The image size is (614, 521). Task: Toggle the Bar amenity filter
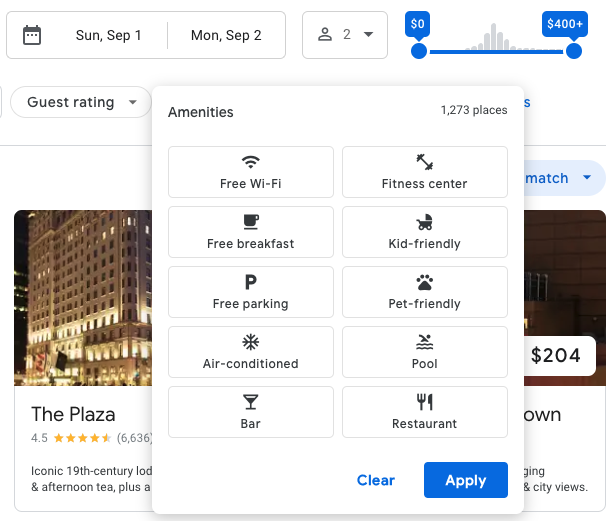coord(251,412)
